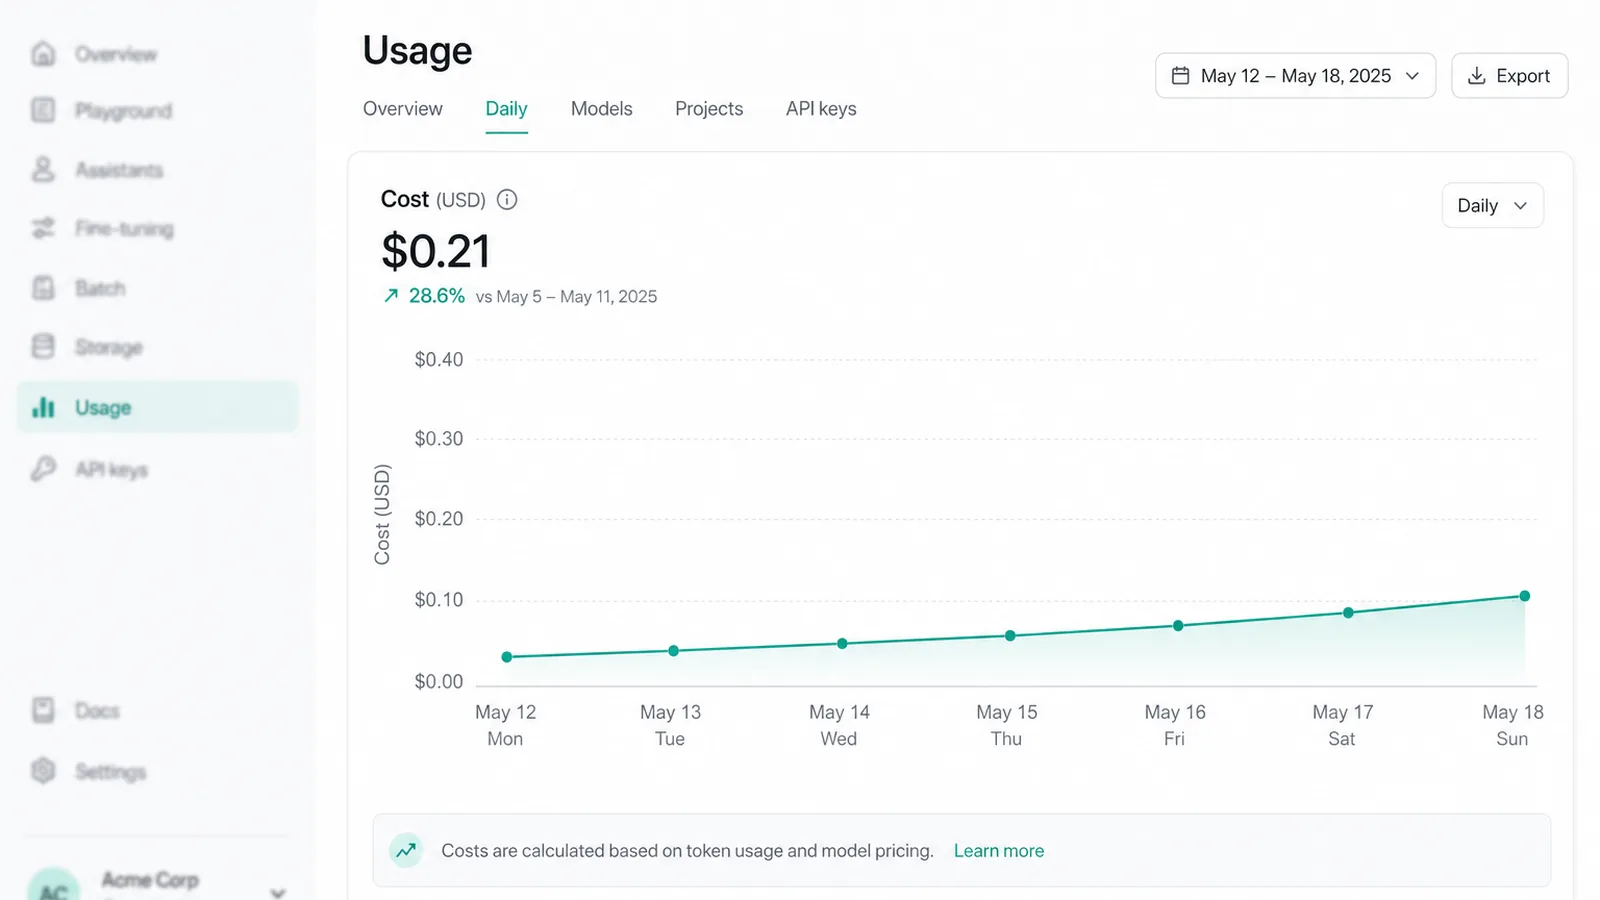Click the Batch icon in sidebar

[x=43, y=288]
